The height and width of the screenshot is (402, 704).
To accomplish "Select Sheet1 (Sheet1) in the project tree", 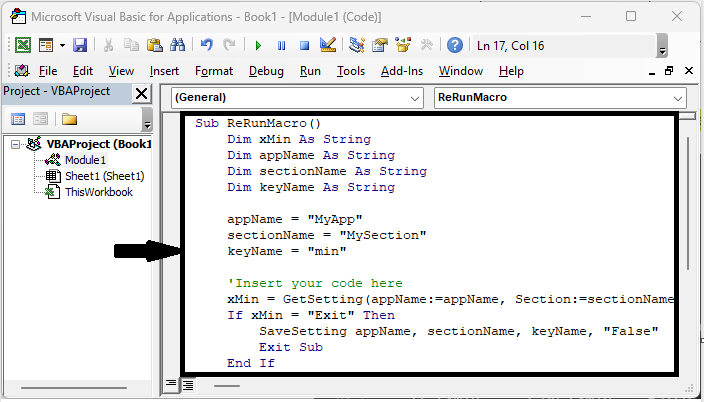I will coord(105,176).
